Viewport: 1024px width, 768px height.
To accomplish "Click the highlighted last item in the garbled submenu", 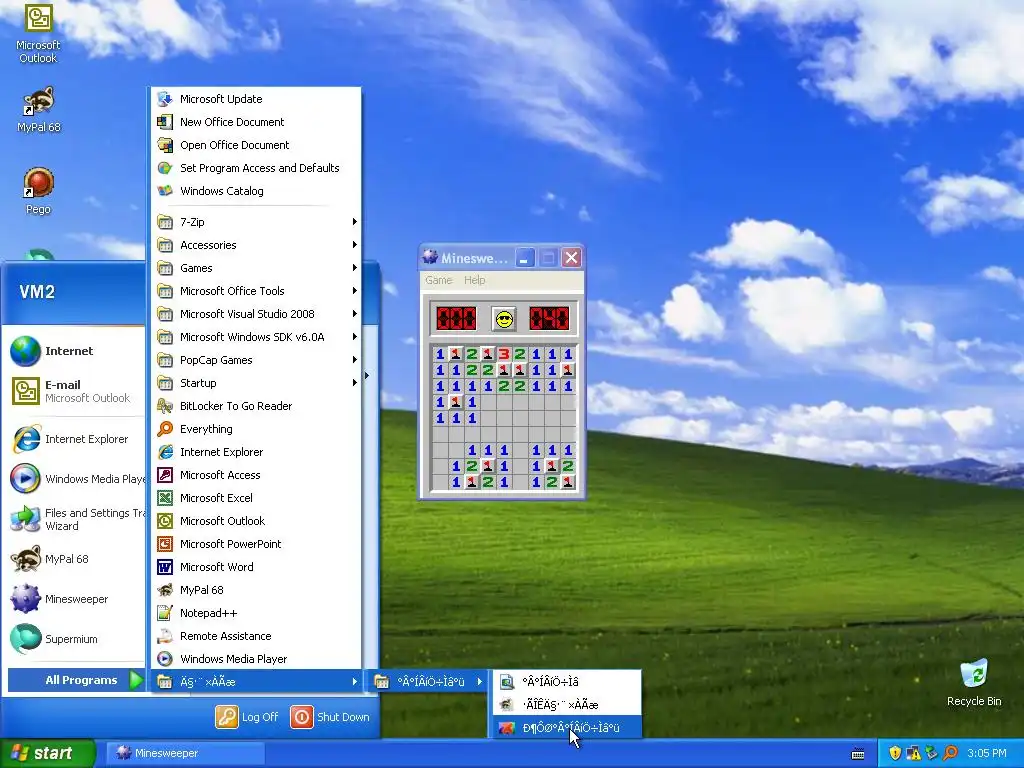I will coord(567,728).
